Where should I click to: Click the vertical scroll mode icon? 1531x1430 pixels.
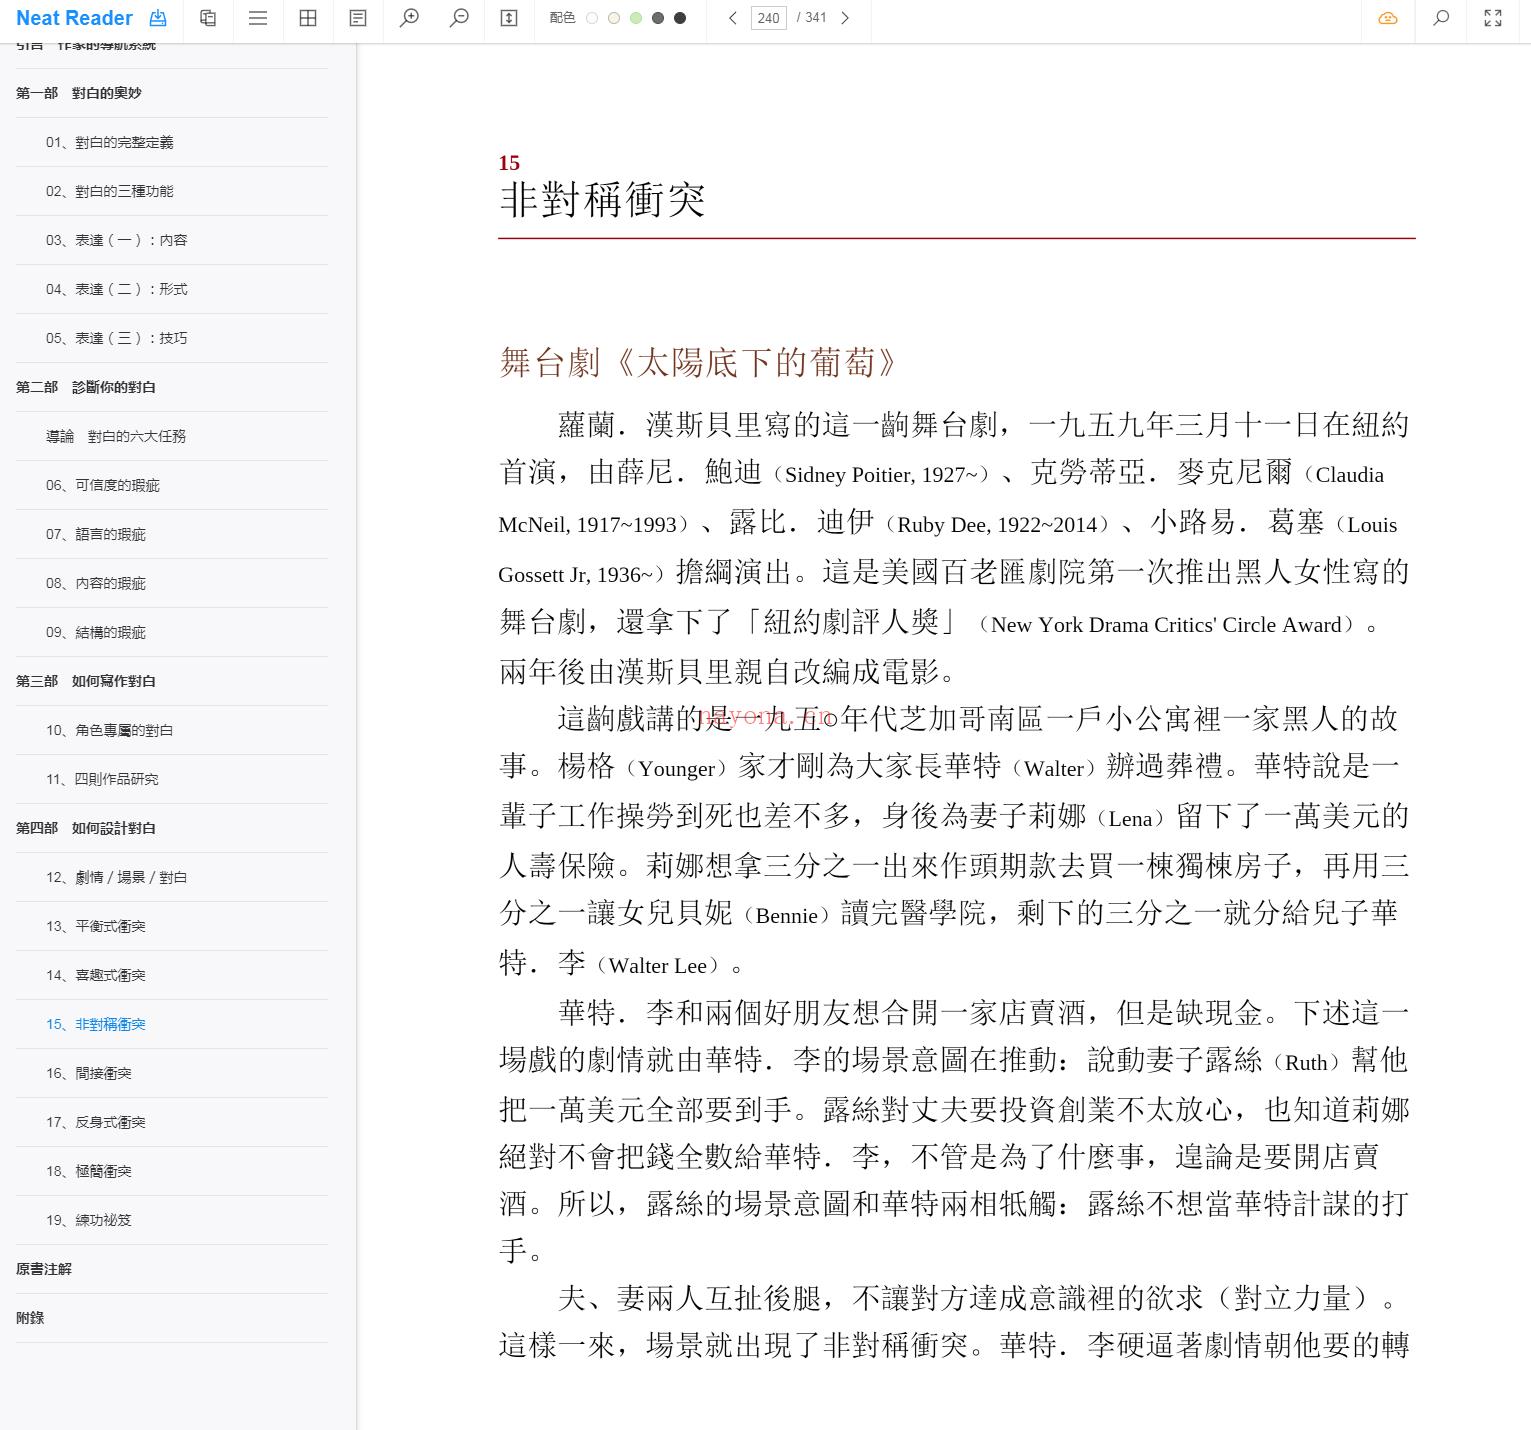click(x=509, y=18)
